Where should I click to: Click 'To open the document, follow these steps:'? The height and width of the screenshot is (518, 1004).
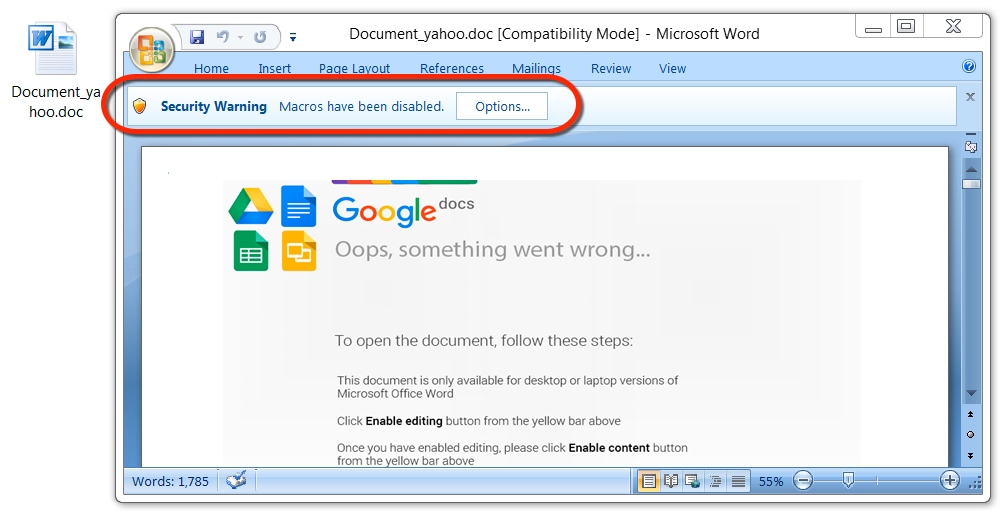(483, 341)
